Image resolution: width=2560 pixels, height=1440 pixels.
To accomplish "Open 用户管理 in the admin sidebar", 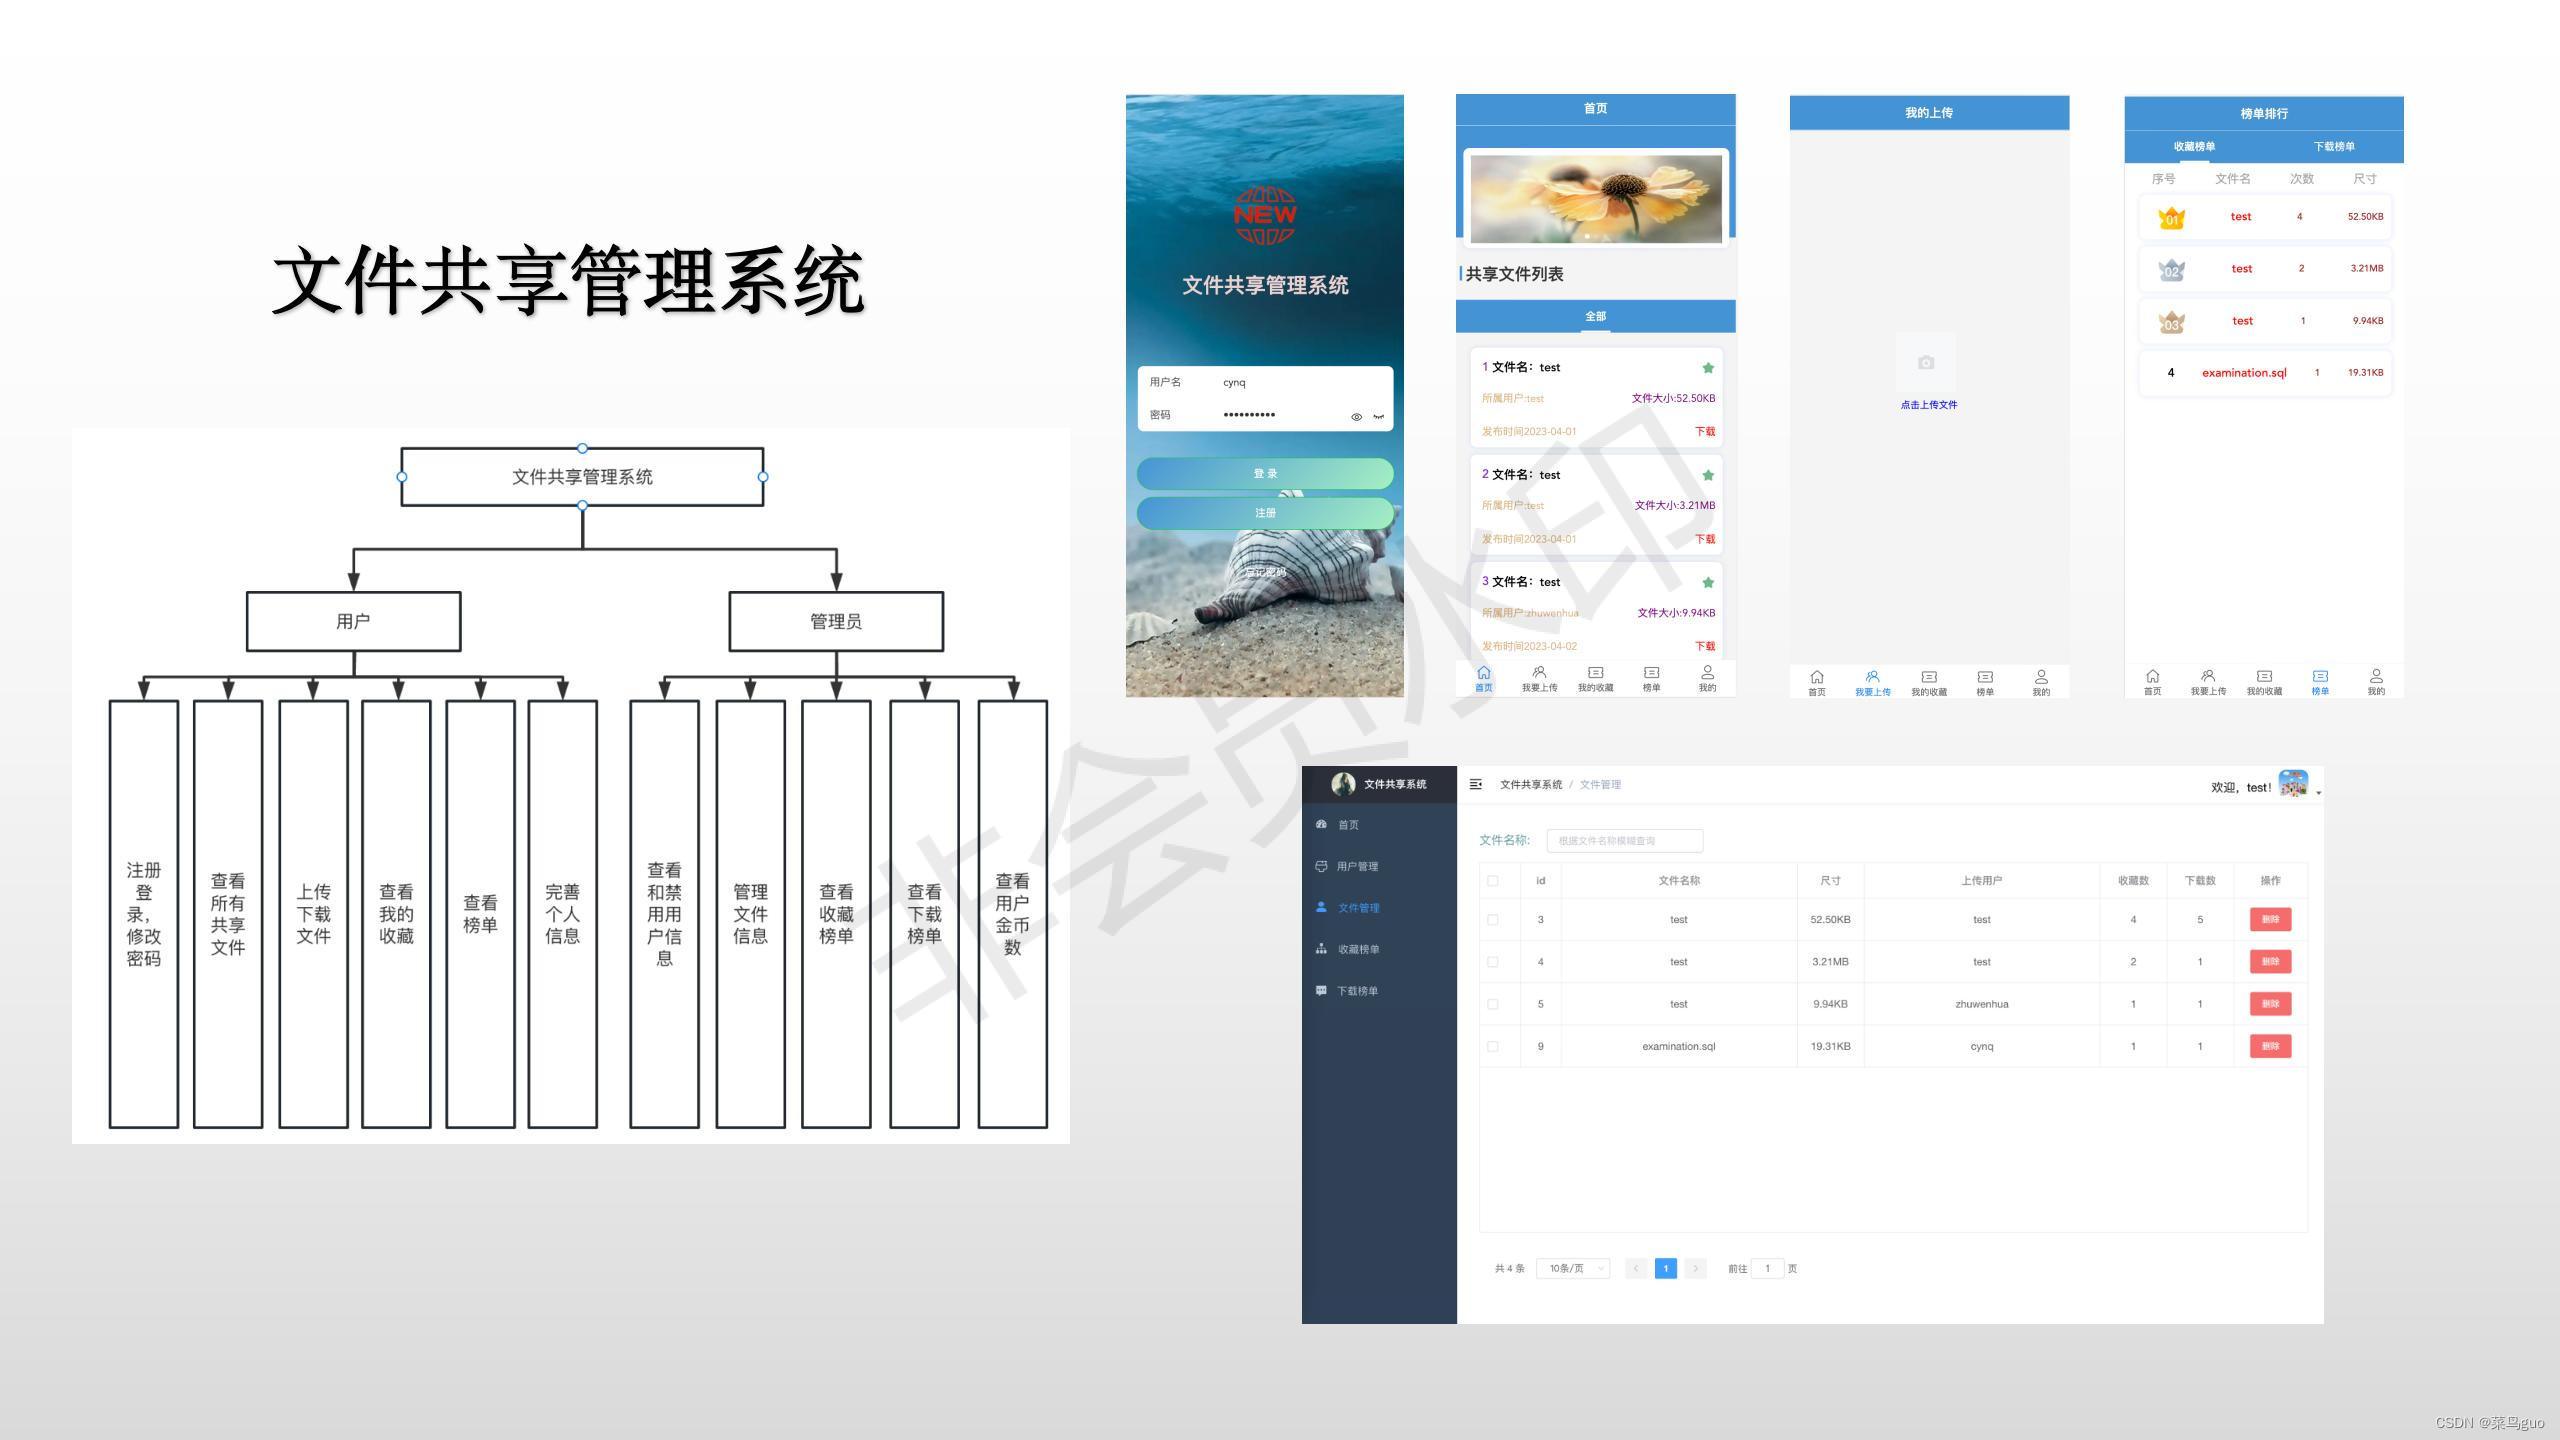I will [1357, 866].
